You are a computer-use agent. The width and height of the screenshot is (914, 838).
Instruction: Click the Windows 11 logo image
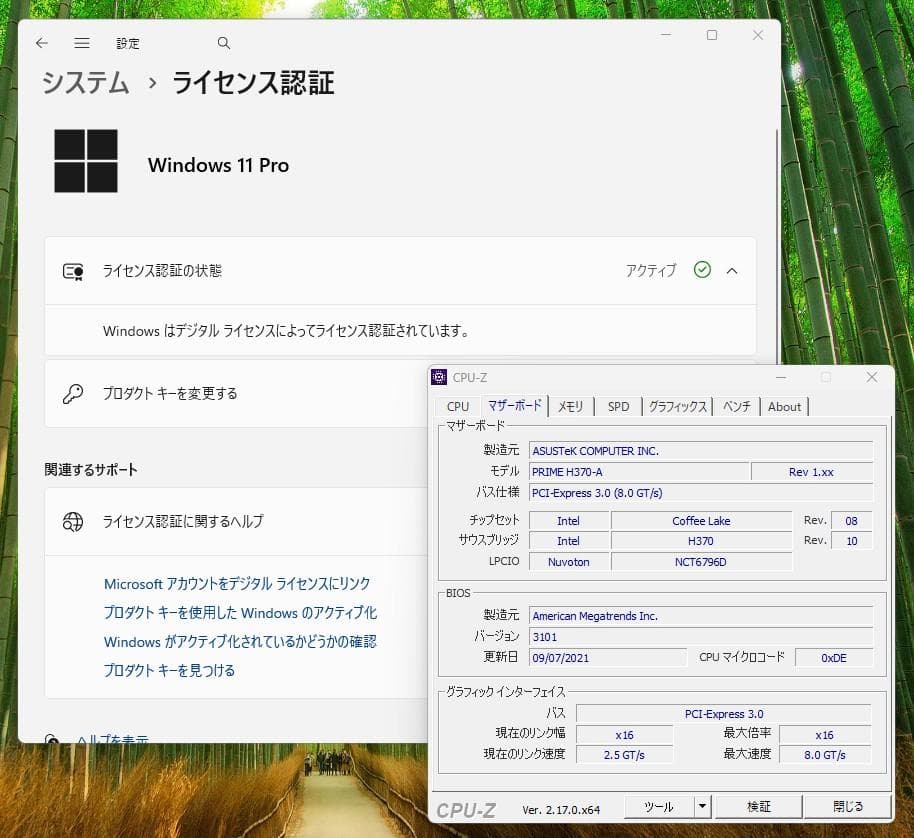pyautogui.click(x=86, y=161)
